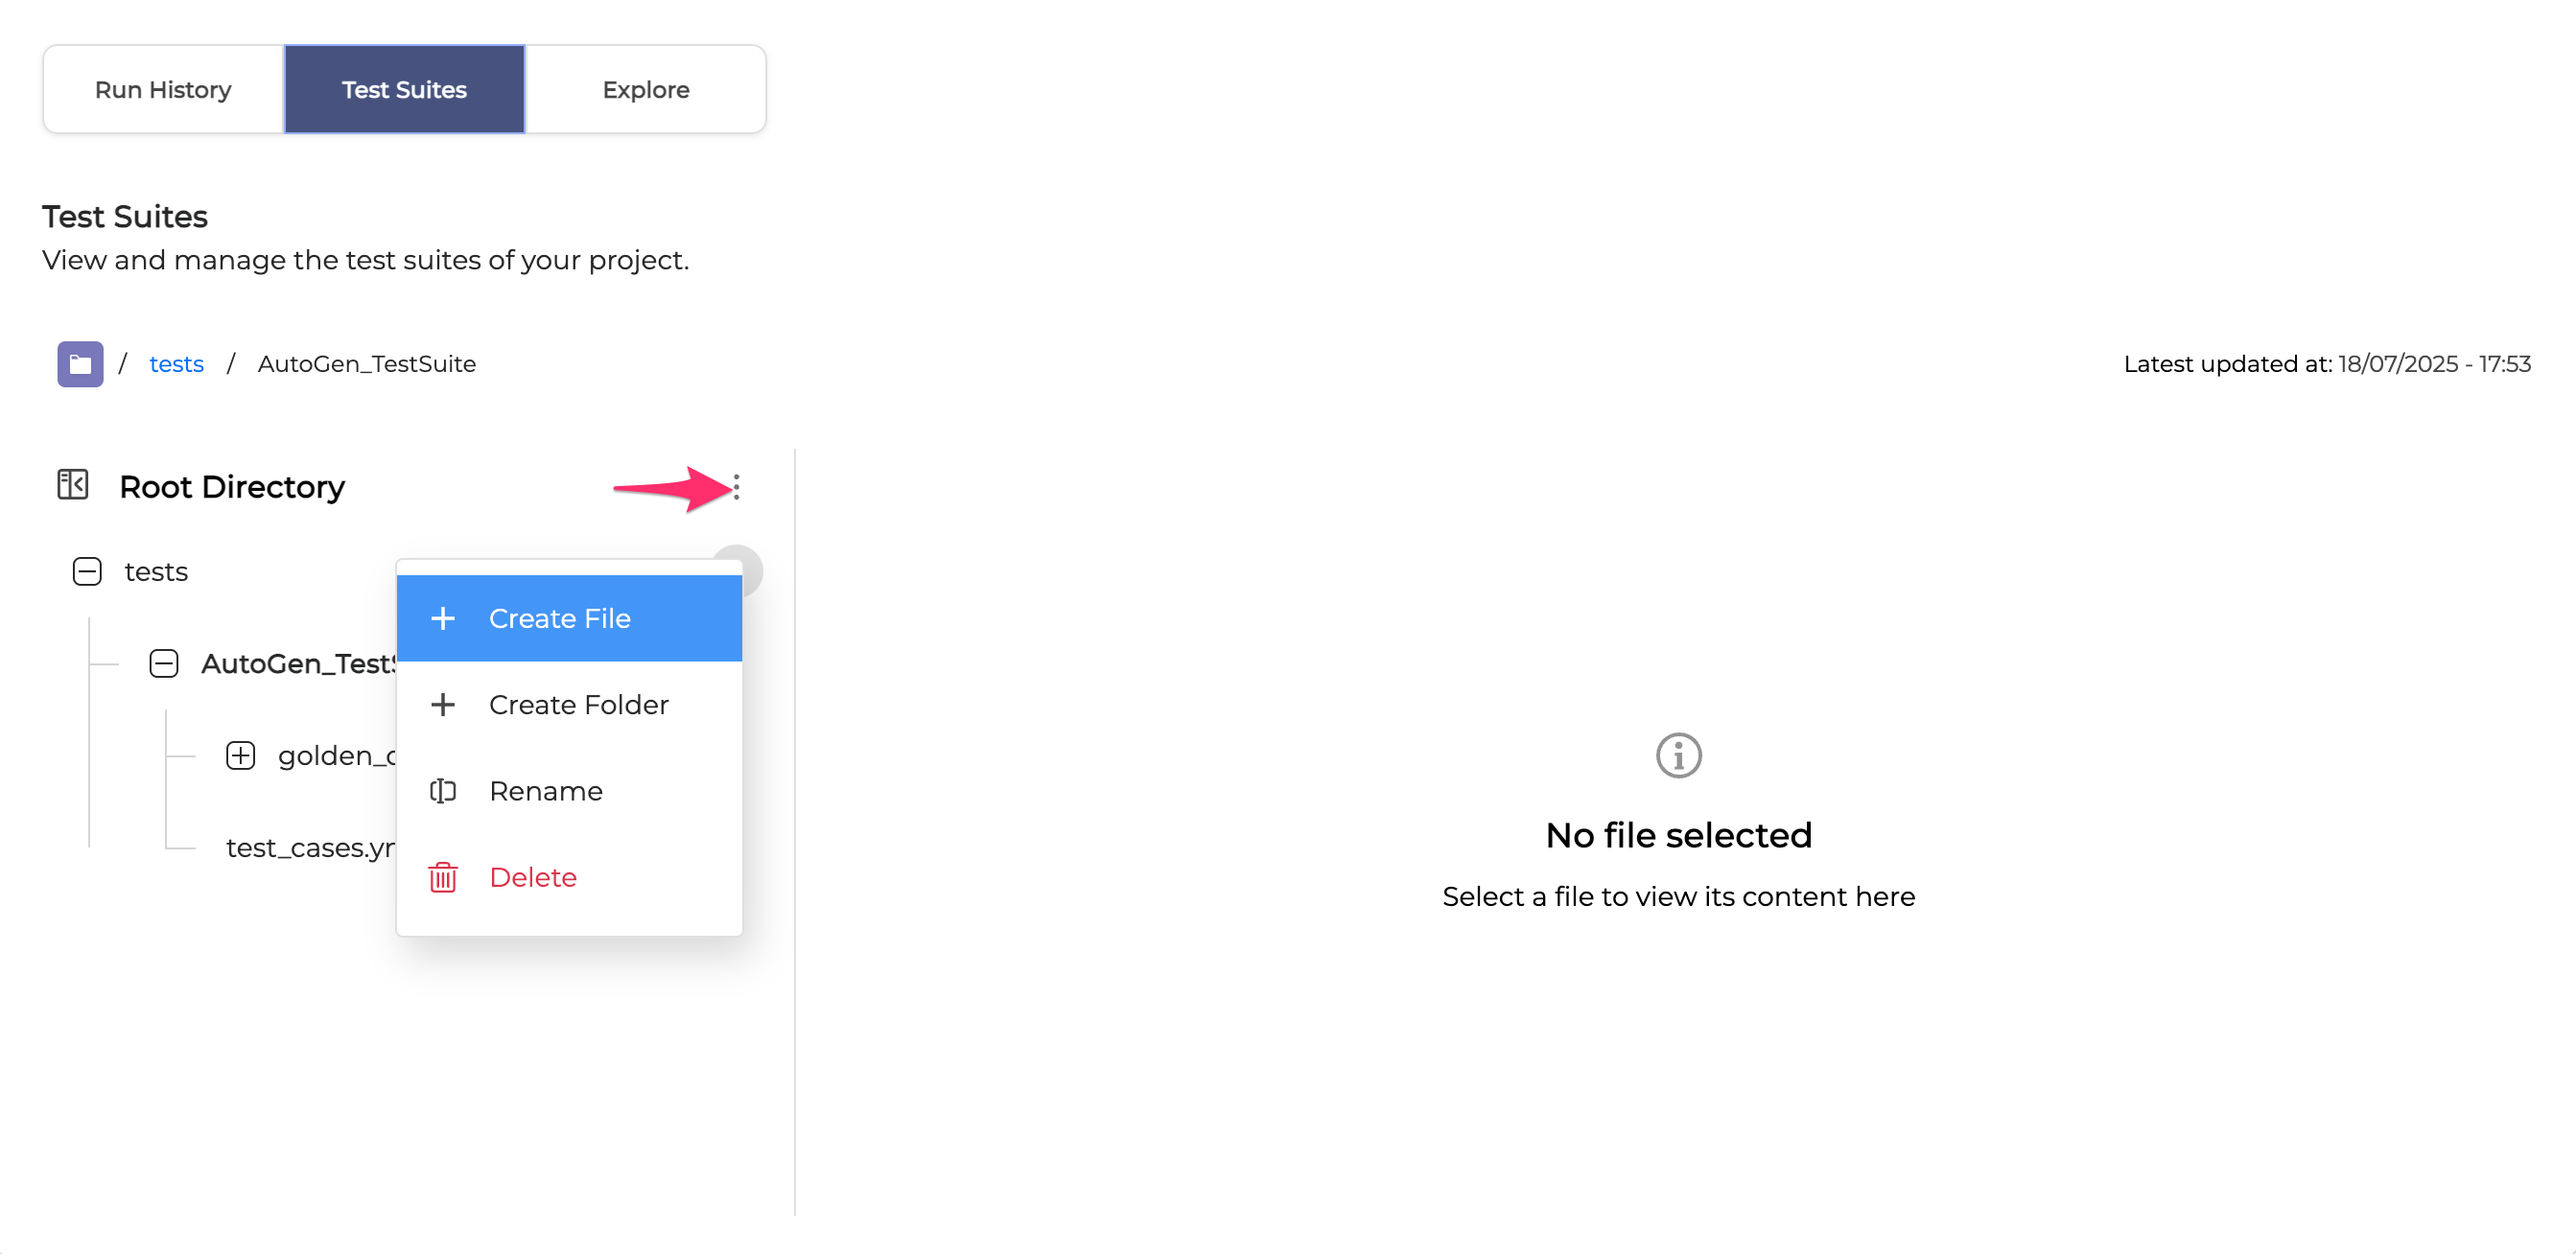The image size is (2576, 1254).
Task: Expand the golden folder node
Action: (241, 755)
